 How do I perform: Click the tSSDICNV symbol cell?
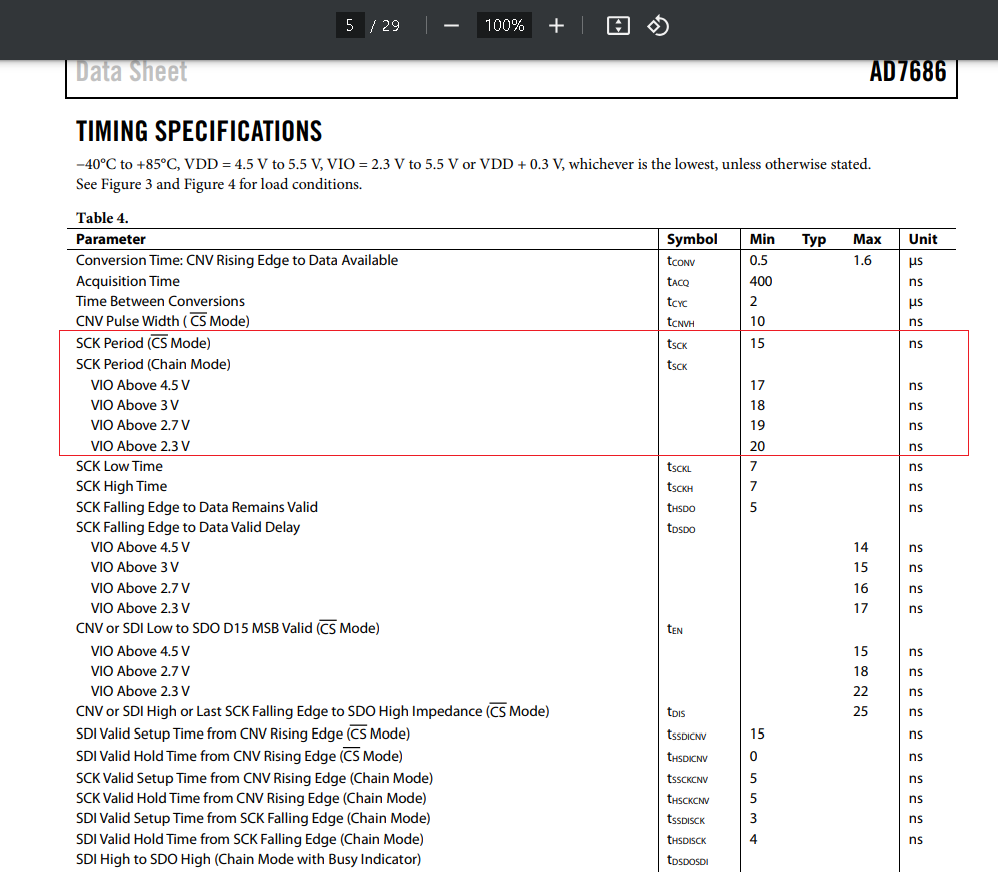coord(687,735)
